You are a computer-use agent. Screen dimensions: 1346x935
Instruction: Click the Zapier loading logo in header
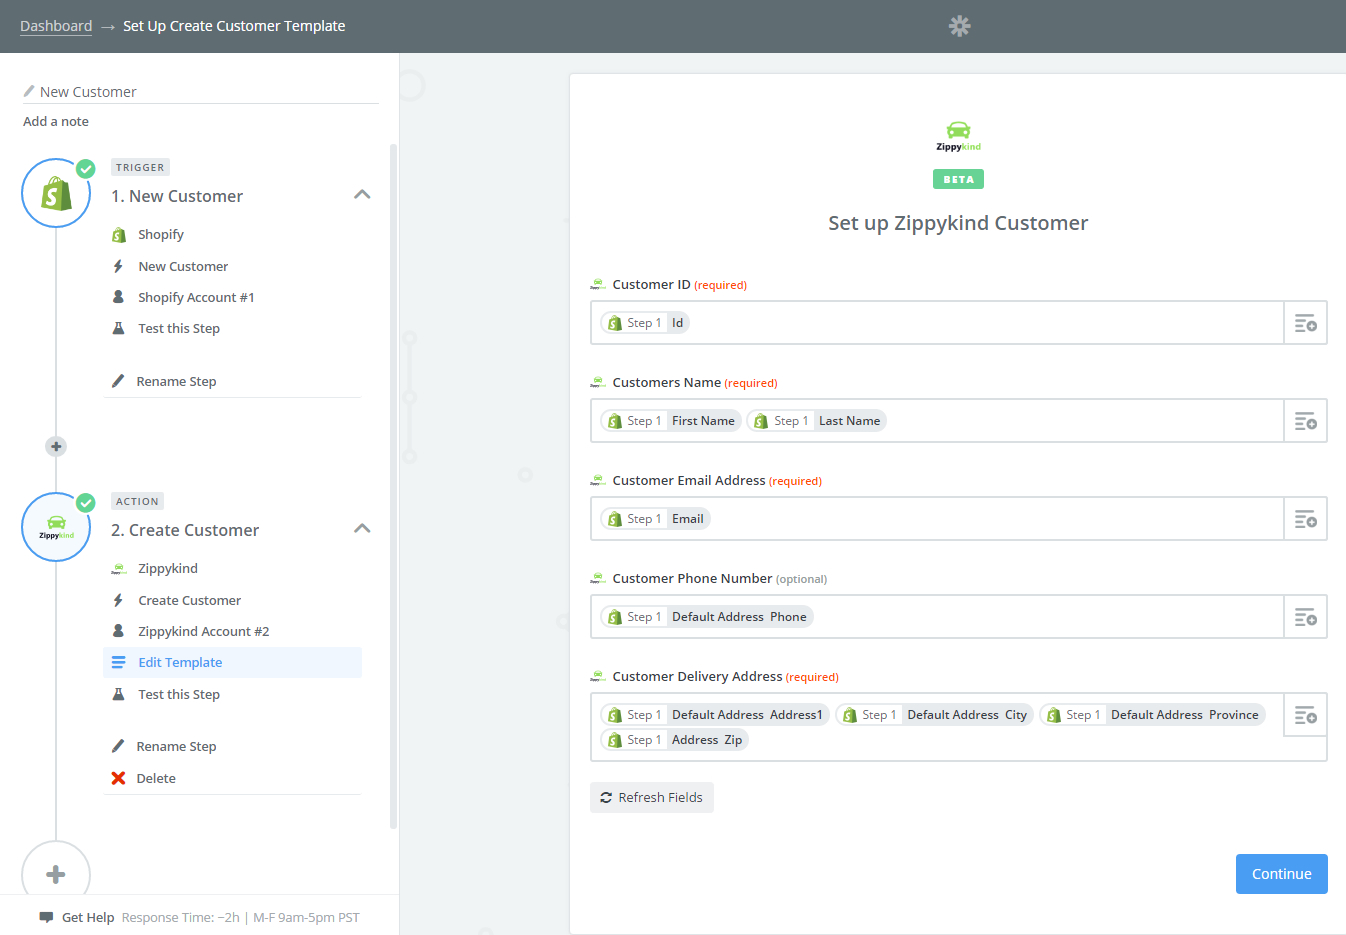click(959, 26)
